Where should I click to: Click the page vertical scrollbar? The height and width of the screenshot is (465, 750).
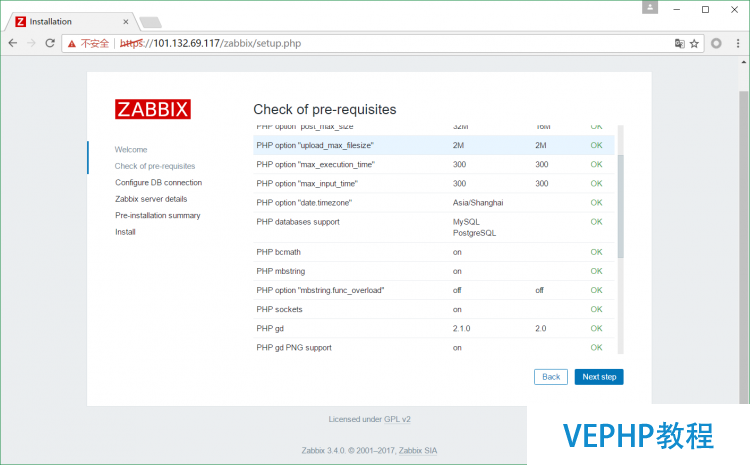coord(743,246)
